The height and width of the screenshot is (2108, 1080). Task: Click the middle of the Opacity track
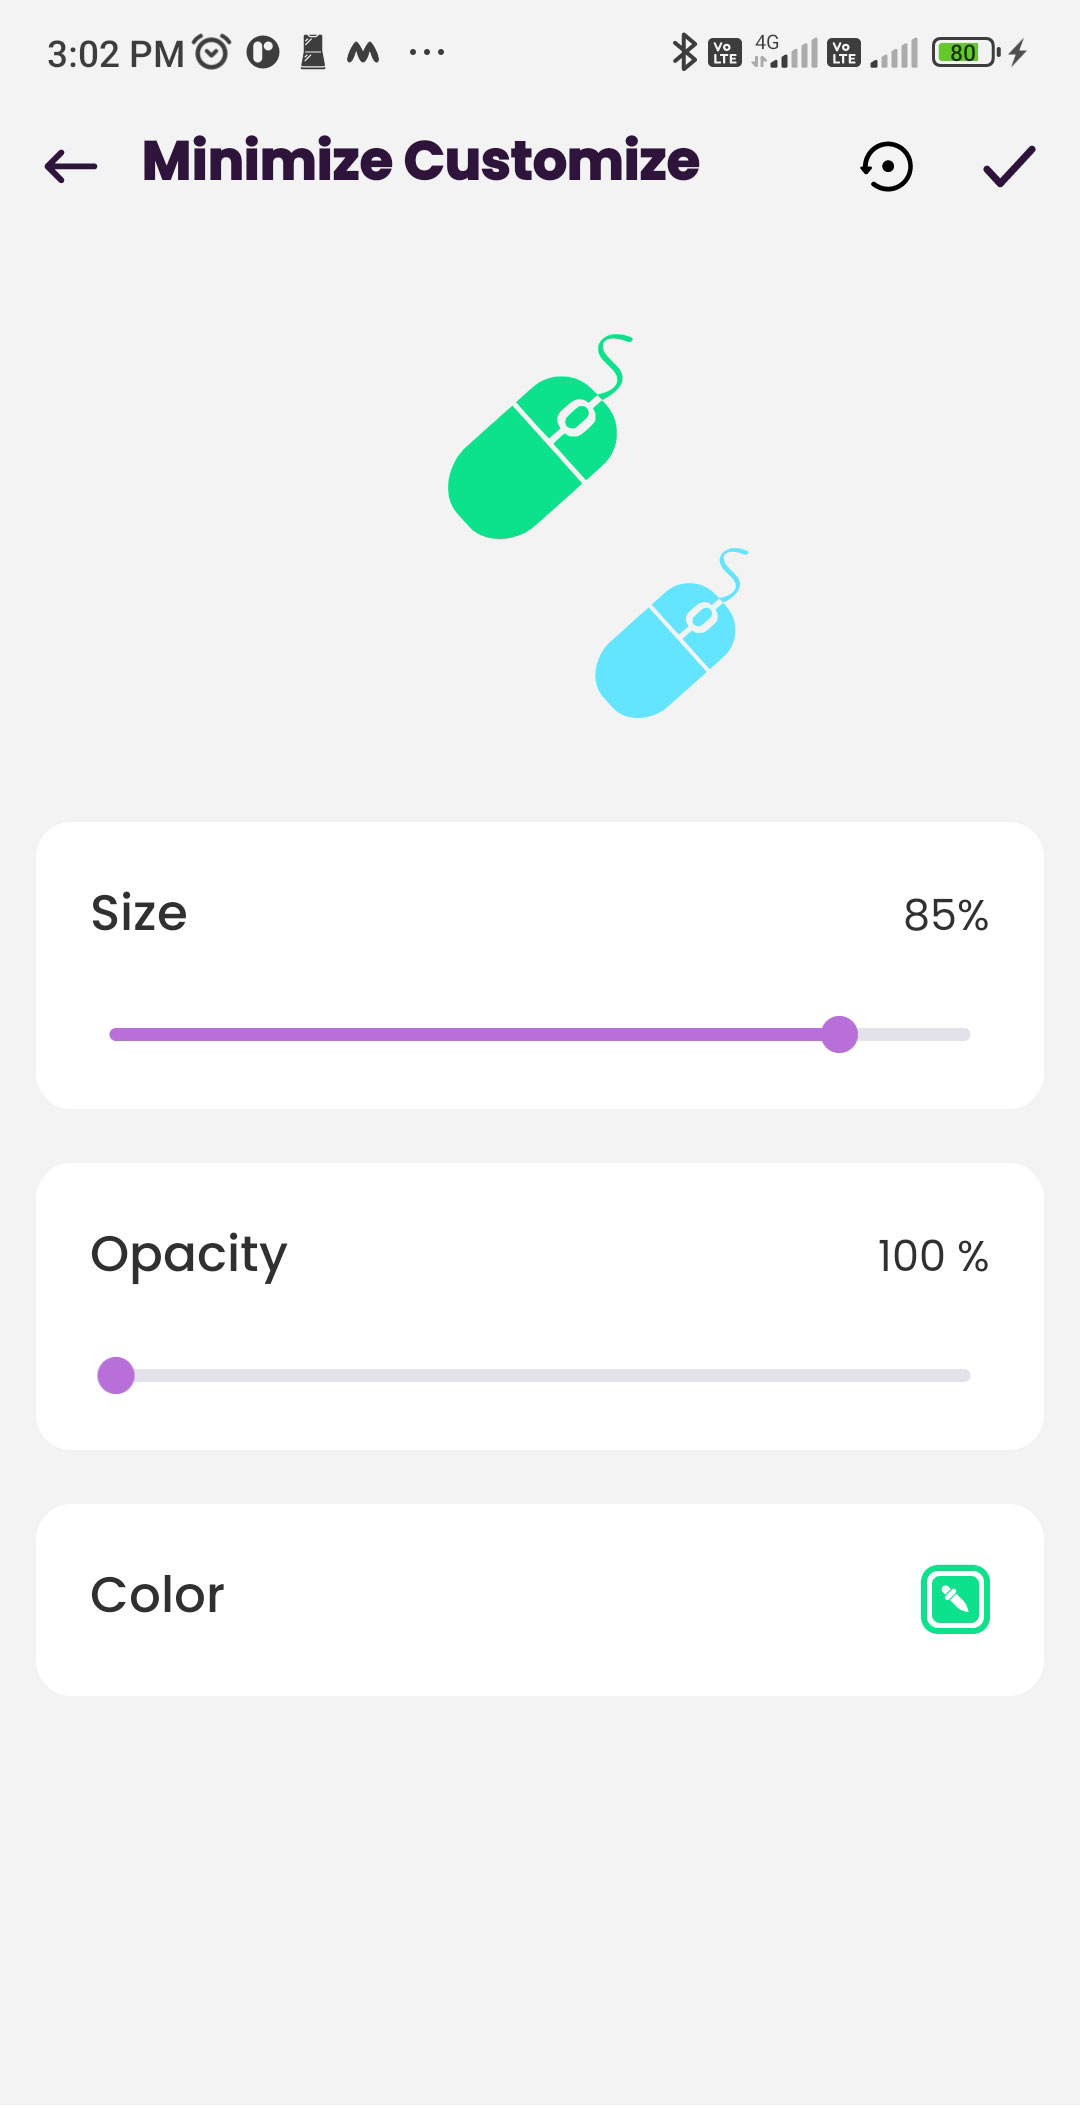click(x=540, y=1375)
